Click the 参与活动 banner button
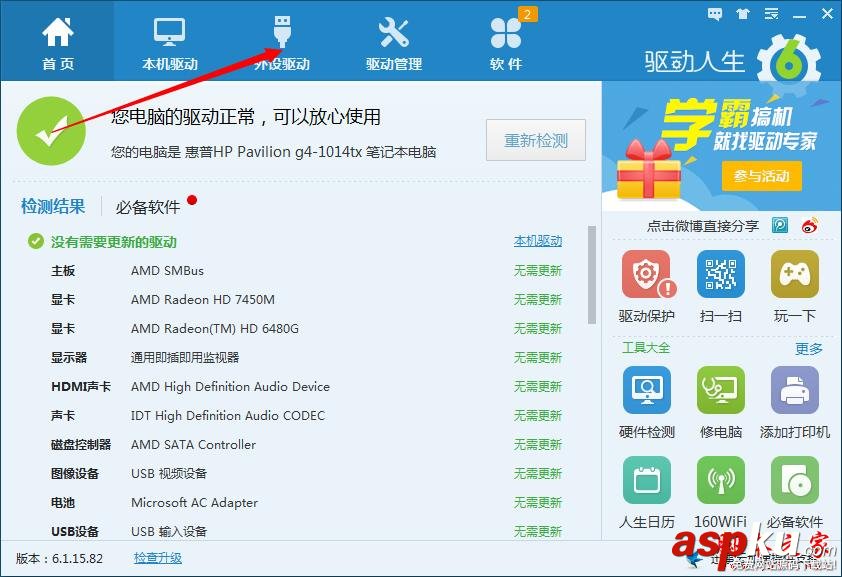 pyautogui.click(x=761, y=176)
